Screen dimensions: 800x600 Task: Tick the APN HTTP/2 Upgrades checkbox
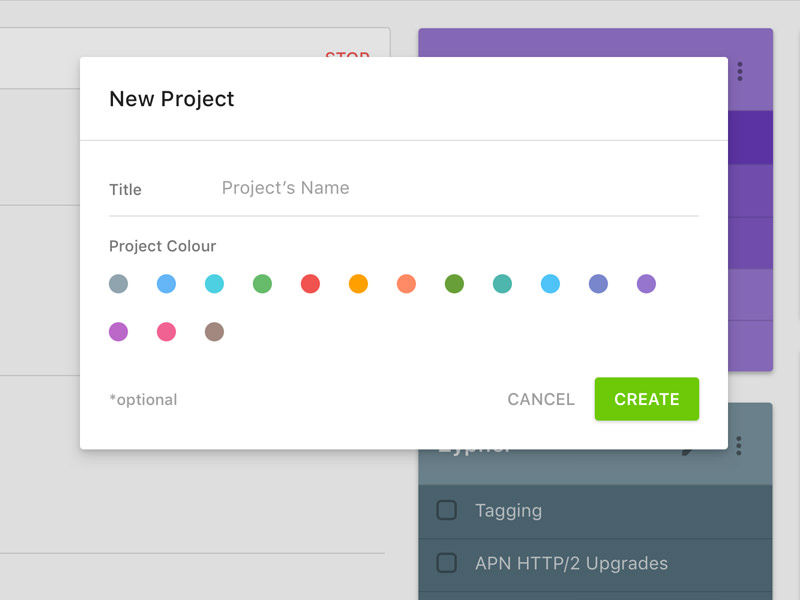[447, 563]
